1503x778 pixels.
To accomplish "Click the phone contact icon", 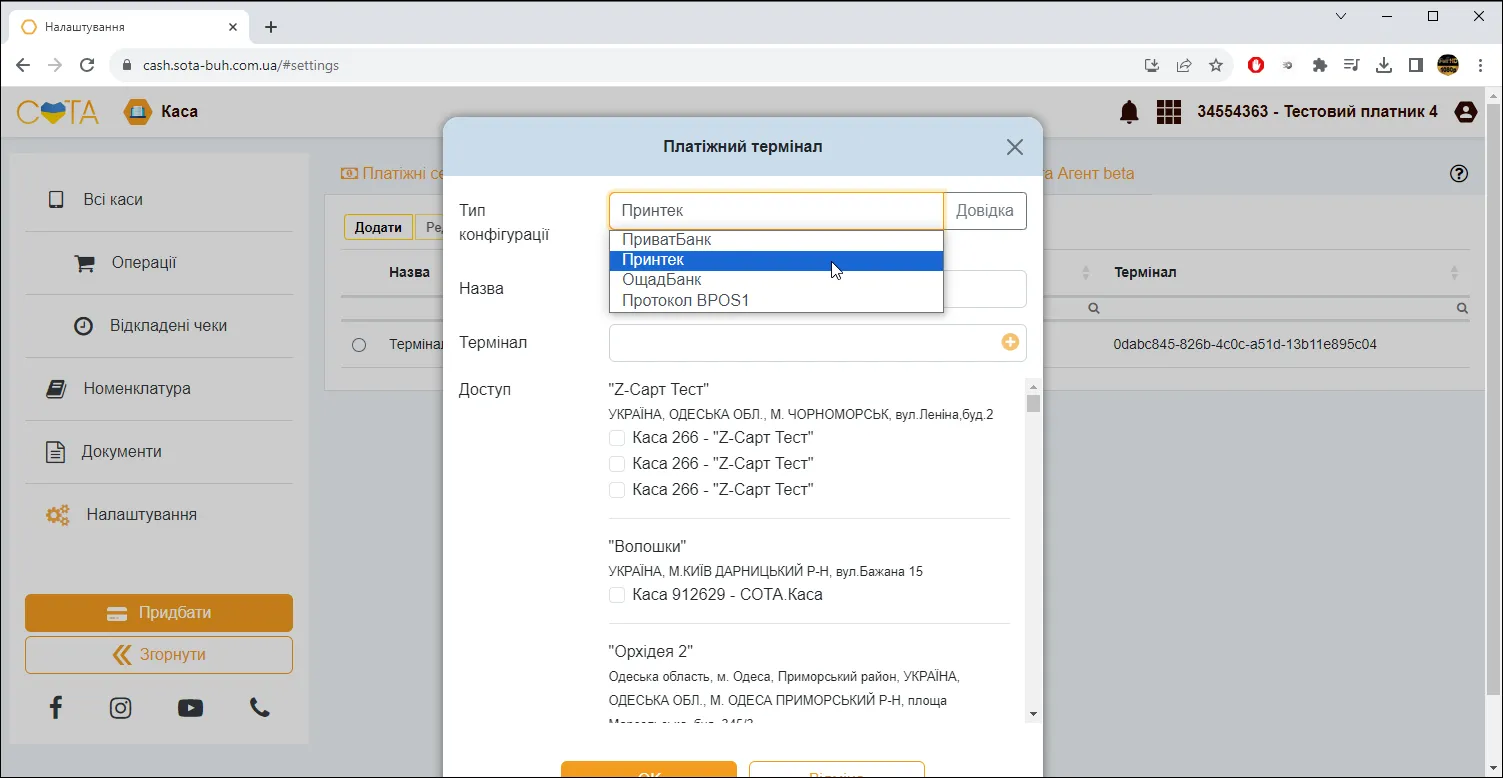I will coord(260,708).
